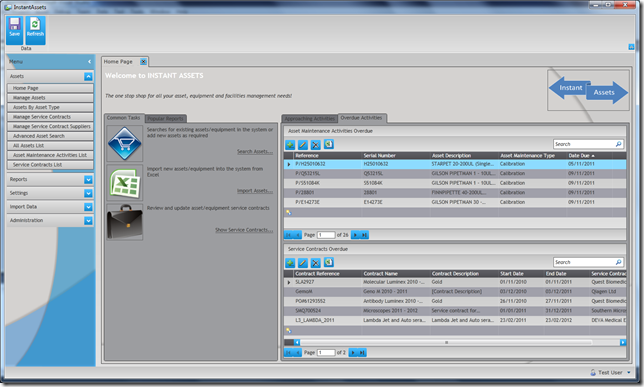Viewport: 644px width, 387px height.
Task: Add new Asset Maintenance Activity with the green plus
Action: click(290, 145)
